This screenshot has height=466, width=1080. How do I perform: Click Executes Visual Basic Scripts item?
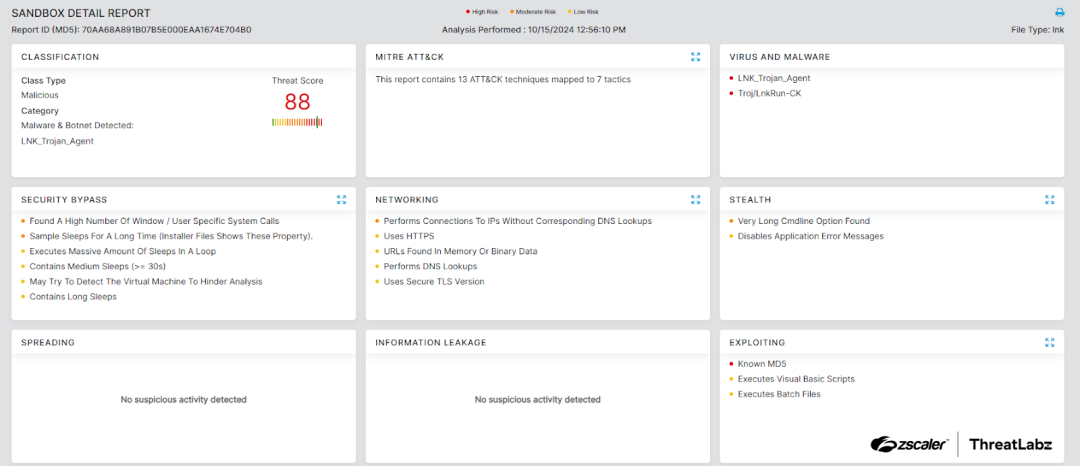(x=796, y=379)
